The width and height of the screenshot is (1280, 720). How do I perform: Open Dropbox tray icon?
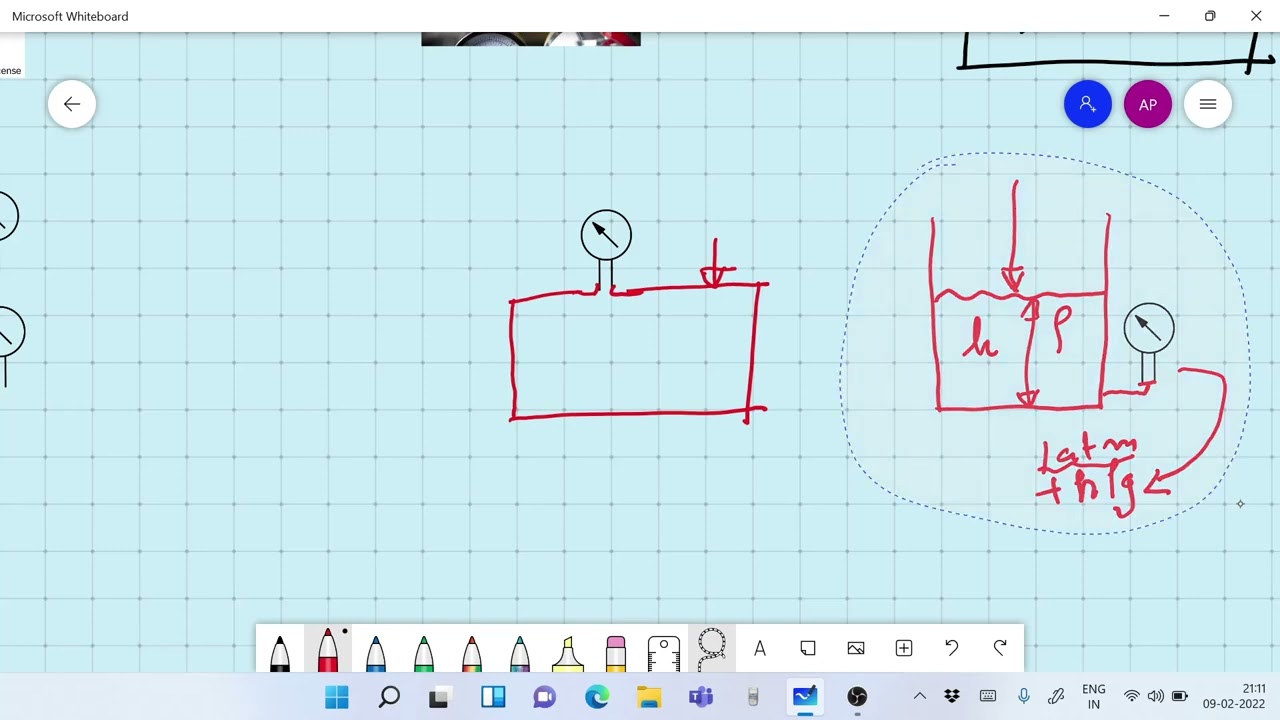(x=952, y=697)
